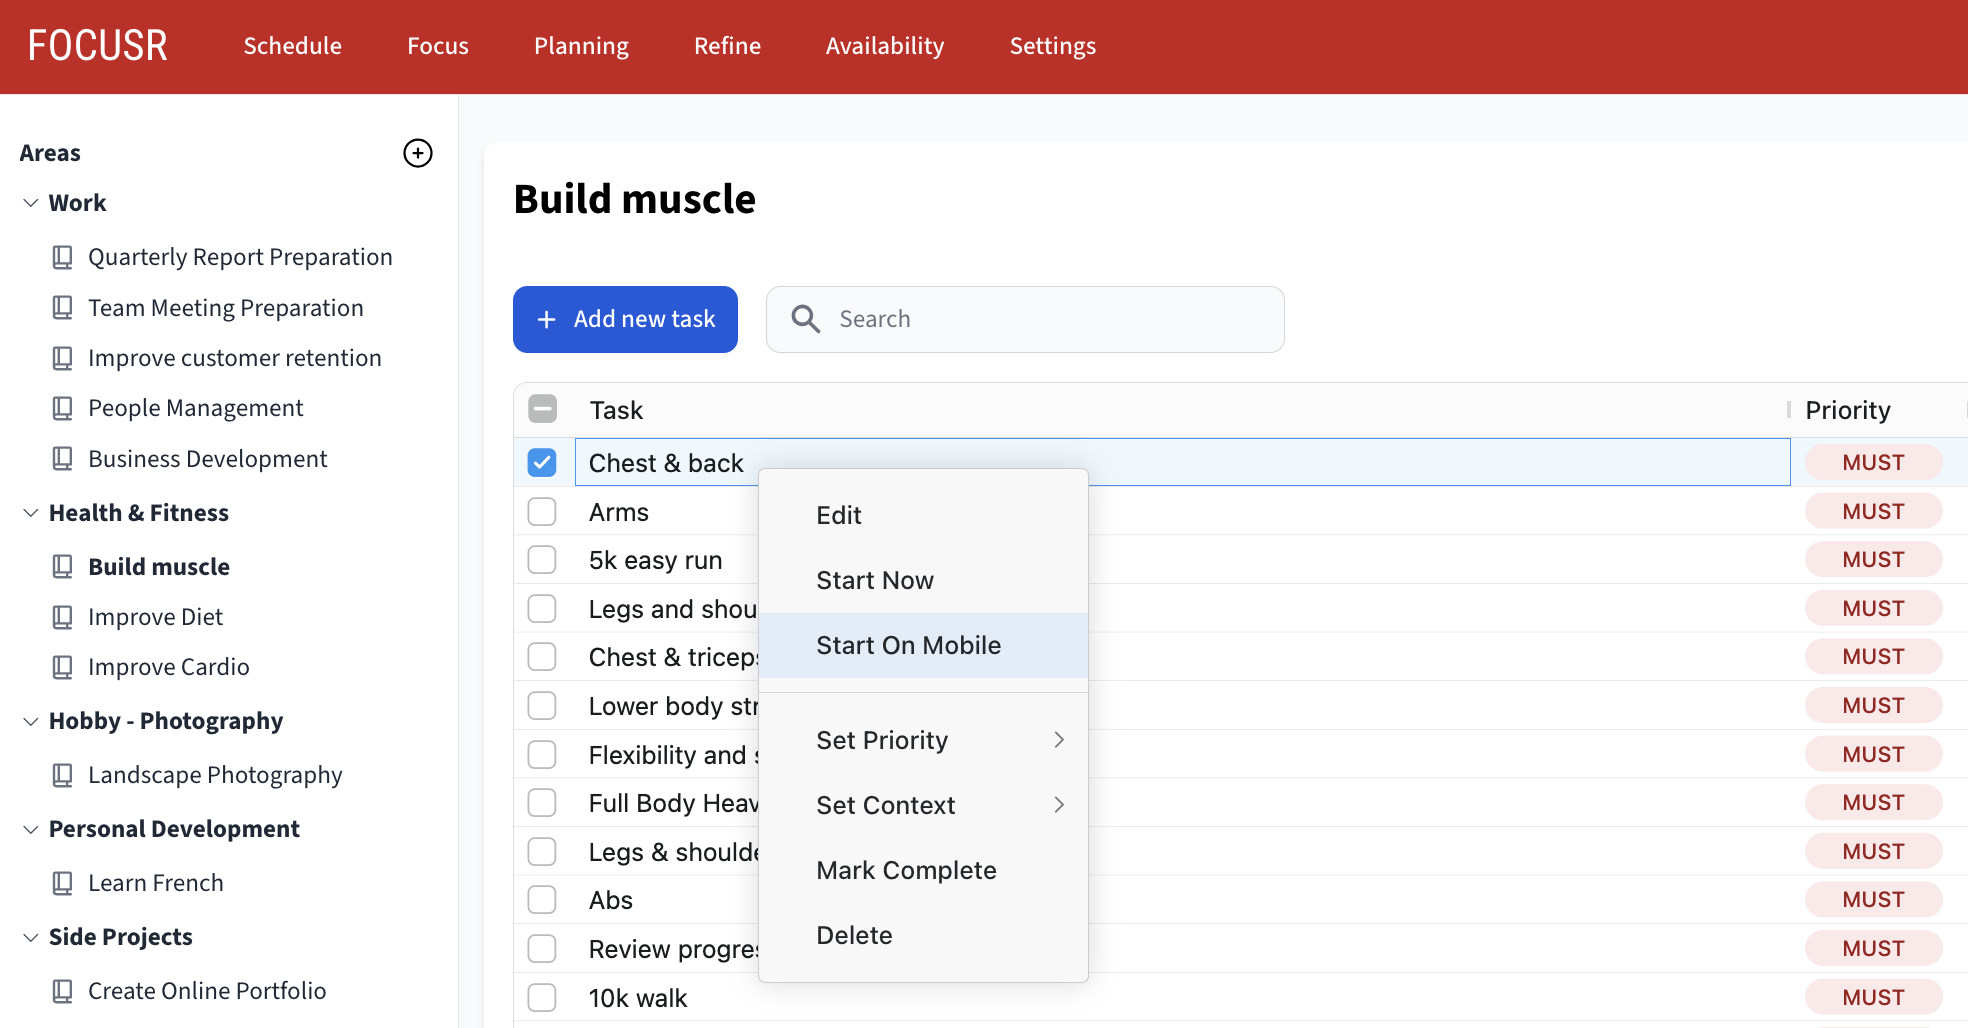Viewport: 1968px width, 1028px height.
Task: Open the Planning menu in the top bar
Action: (580, 45)
